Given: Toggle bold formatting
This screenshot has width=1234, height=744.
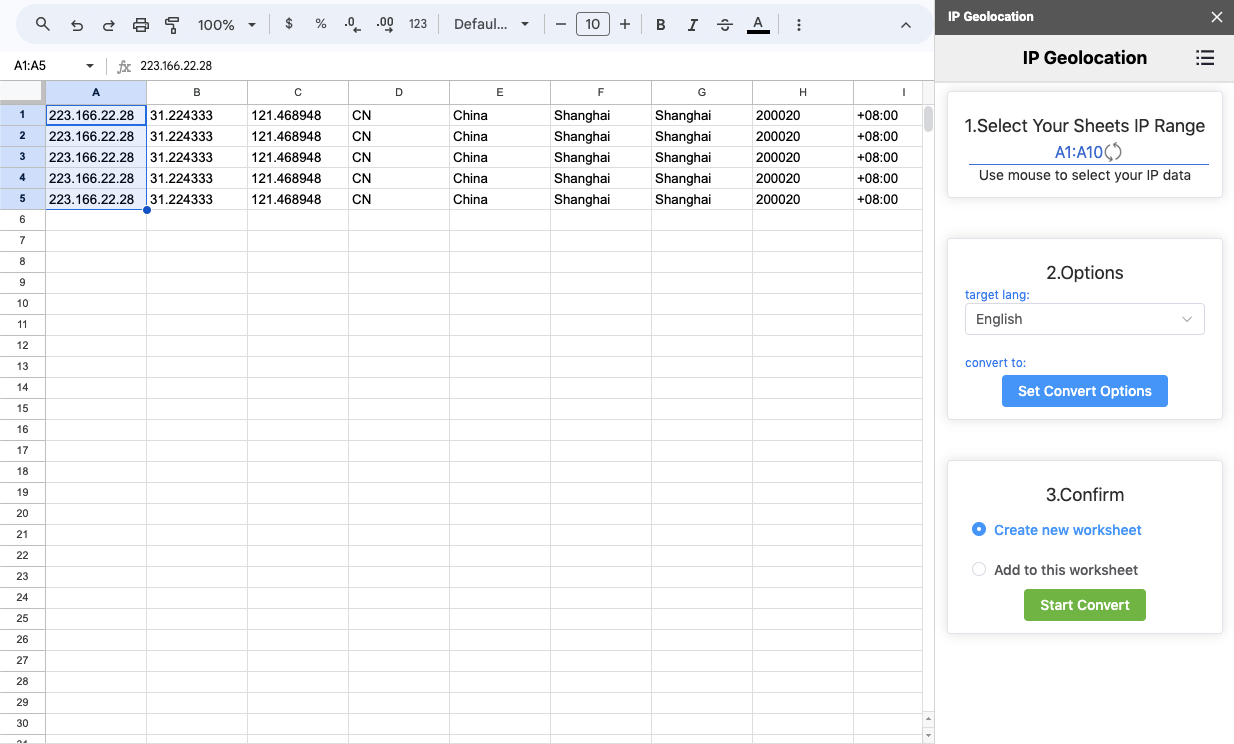Looking at the screenshot, I should point(661,25).
